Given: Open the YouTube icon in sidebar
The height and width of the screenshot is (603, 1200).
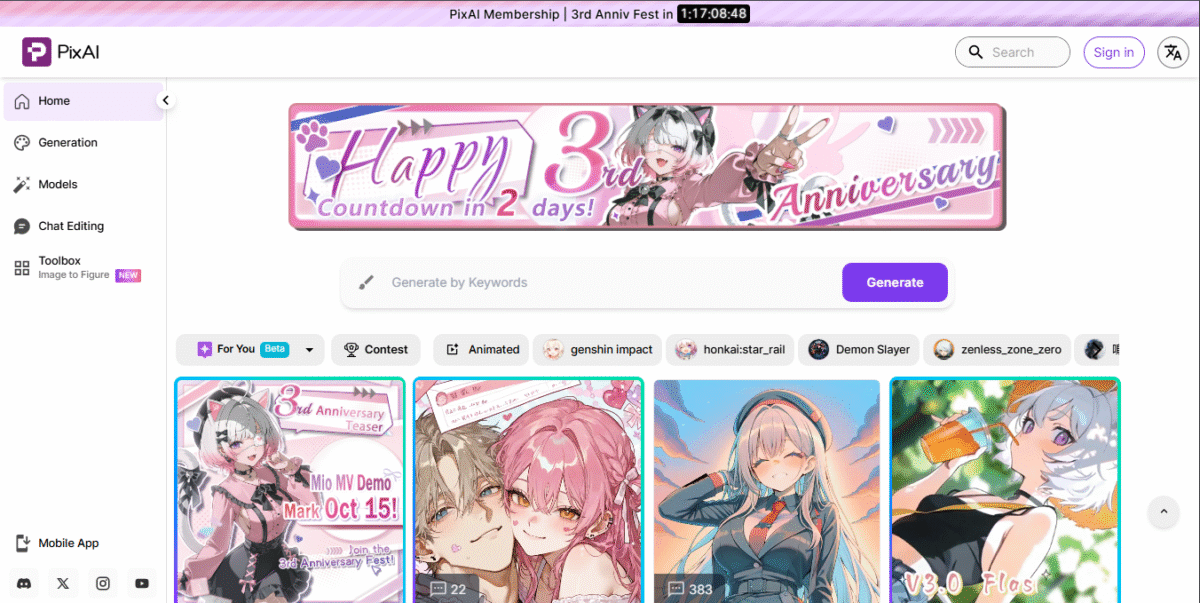Looking at the screenshot, I should 142,583.
